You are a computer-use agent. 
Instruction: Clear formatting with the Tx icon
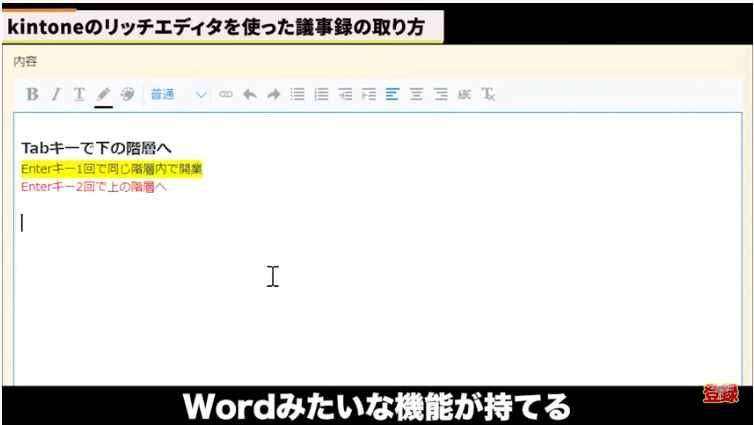488,95
